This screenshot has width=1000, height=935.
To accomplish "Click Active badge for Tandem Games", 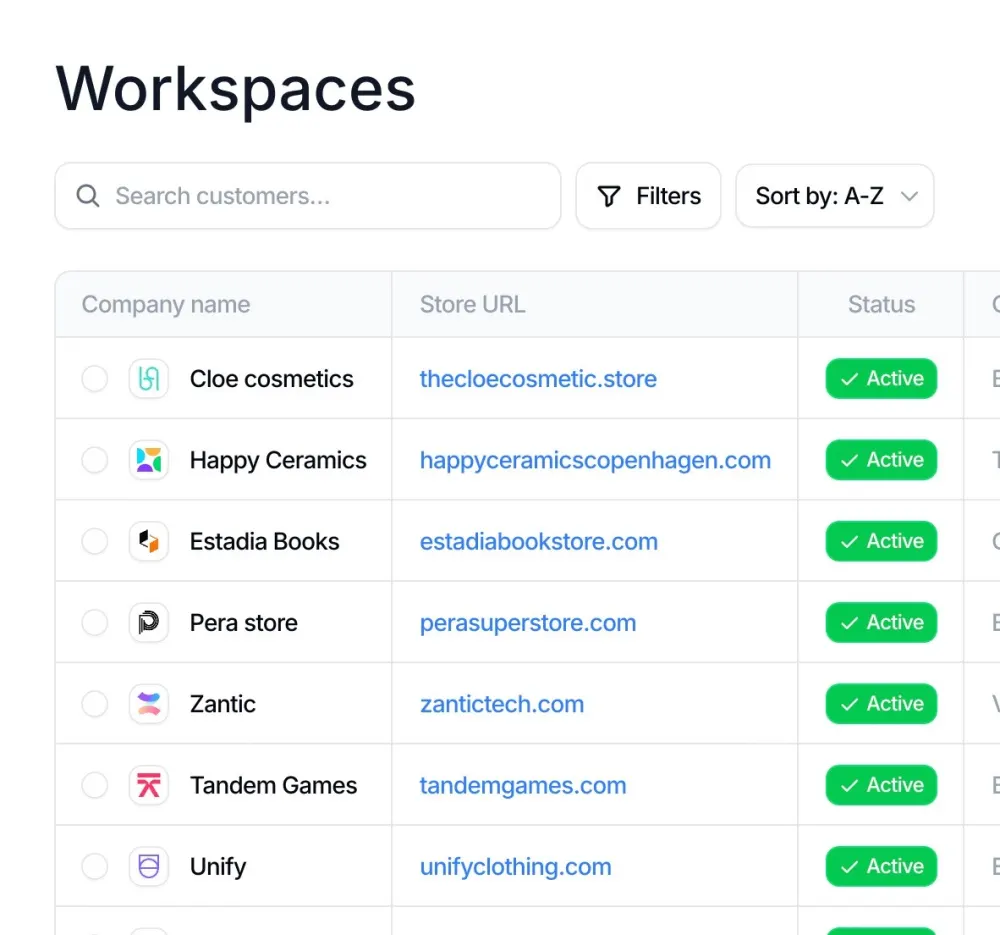I will (x=881, y=785).
